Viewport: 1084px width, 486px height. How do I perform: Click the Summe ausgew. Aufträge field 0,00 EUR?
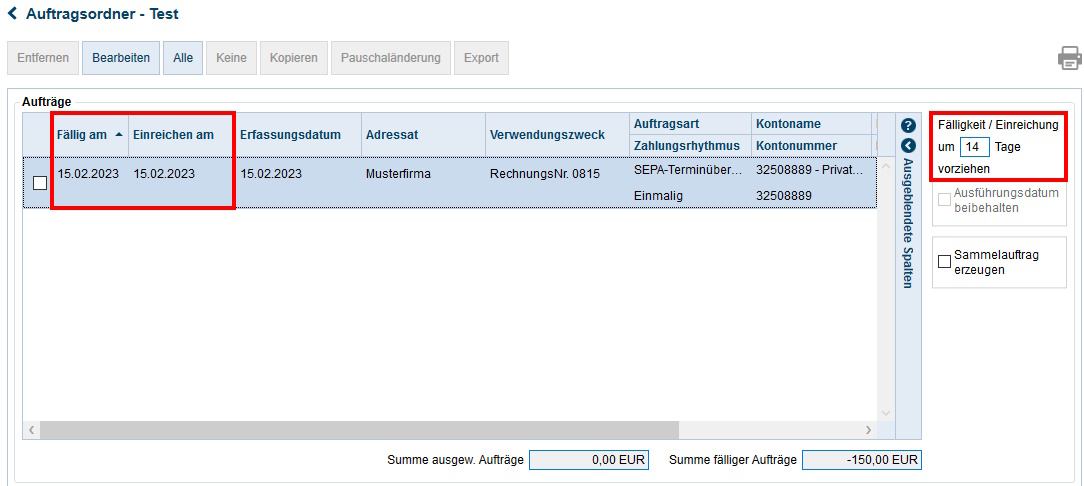(589, 460)
